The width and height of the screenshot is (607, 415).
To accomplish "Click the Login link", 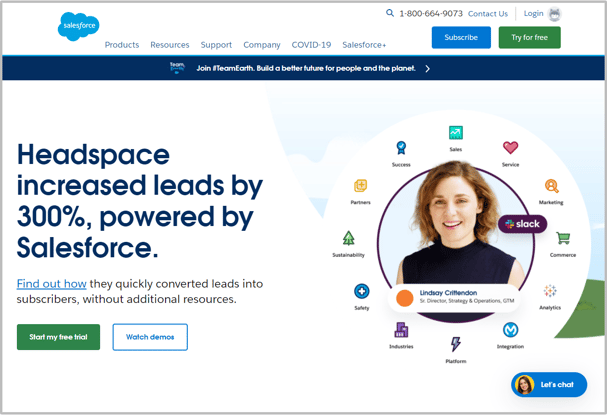I will click(533, 14).
